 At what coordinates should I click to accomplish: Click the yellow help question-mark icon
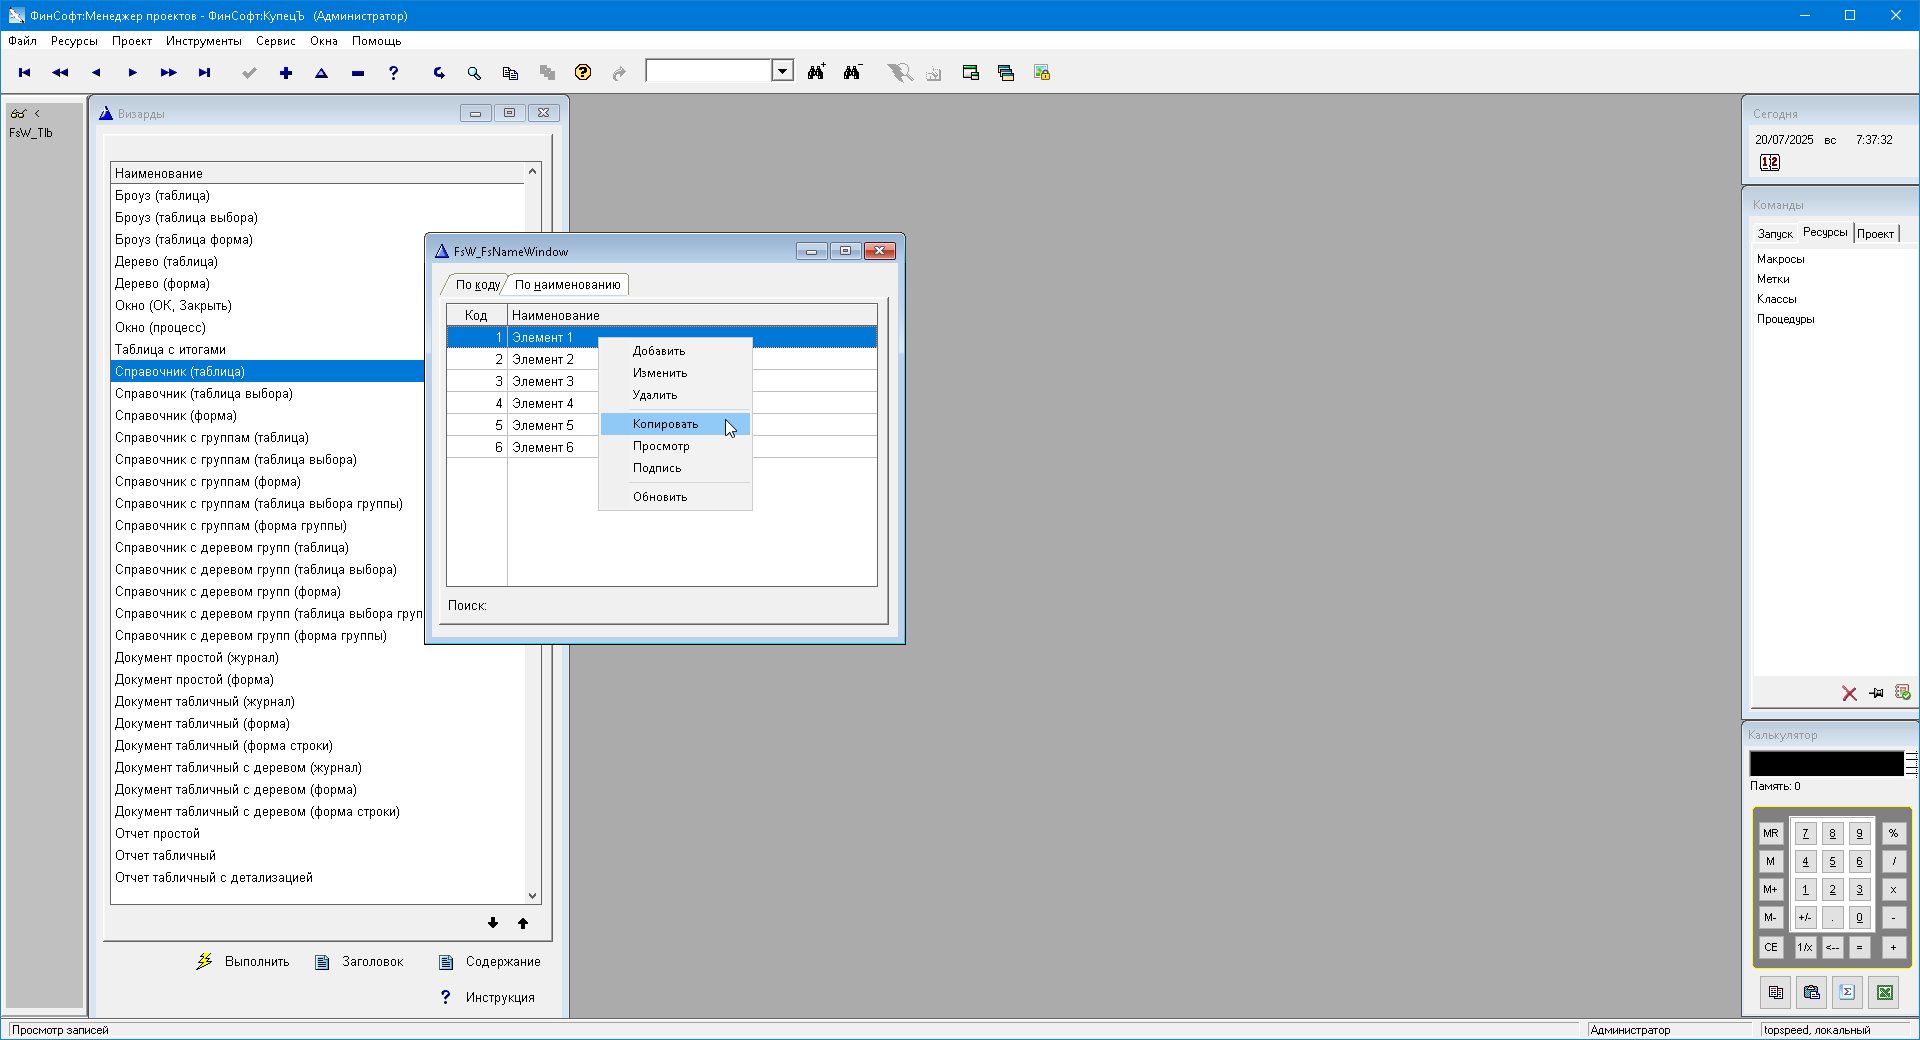coord(583,73)
